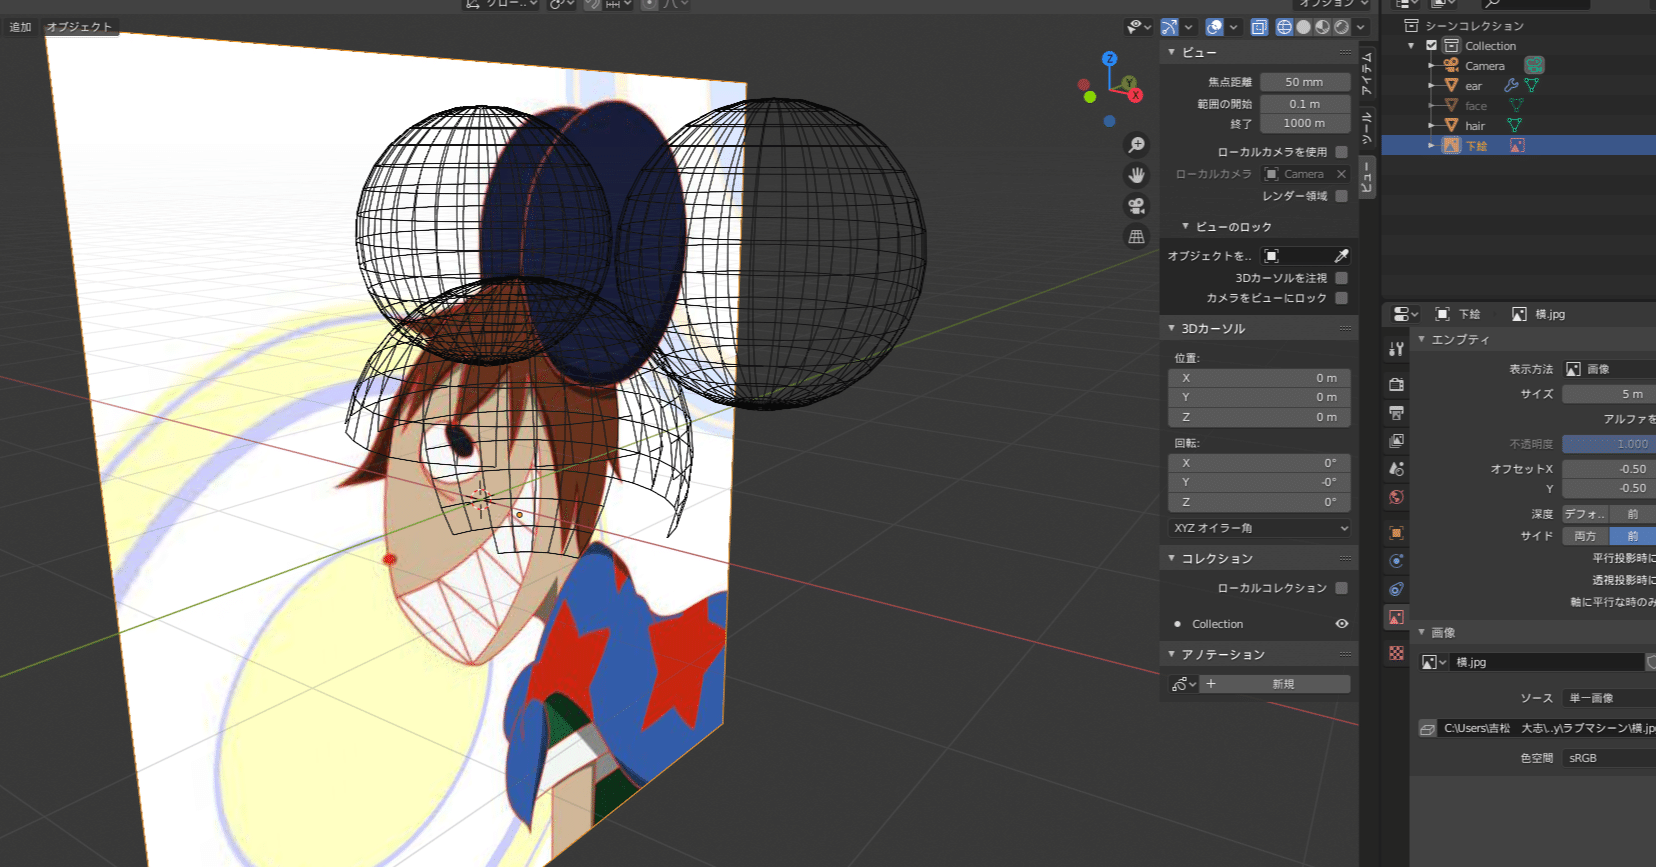Select rendered viewport shading
Viewport: 1657px width, 867px height.
tap(1341, 27)
